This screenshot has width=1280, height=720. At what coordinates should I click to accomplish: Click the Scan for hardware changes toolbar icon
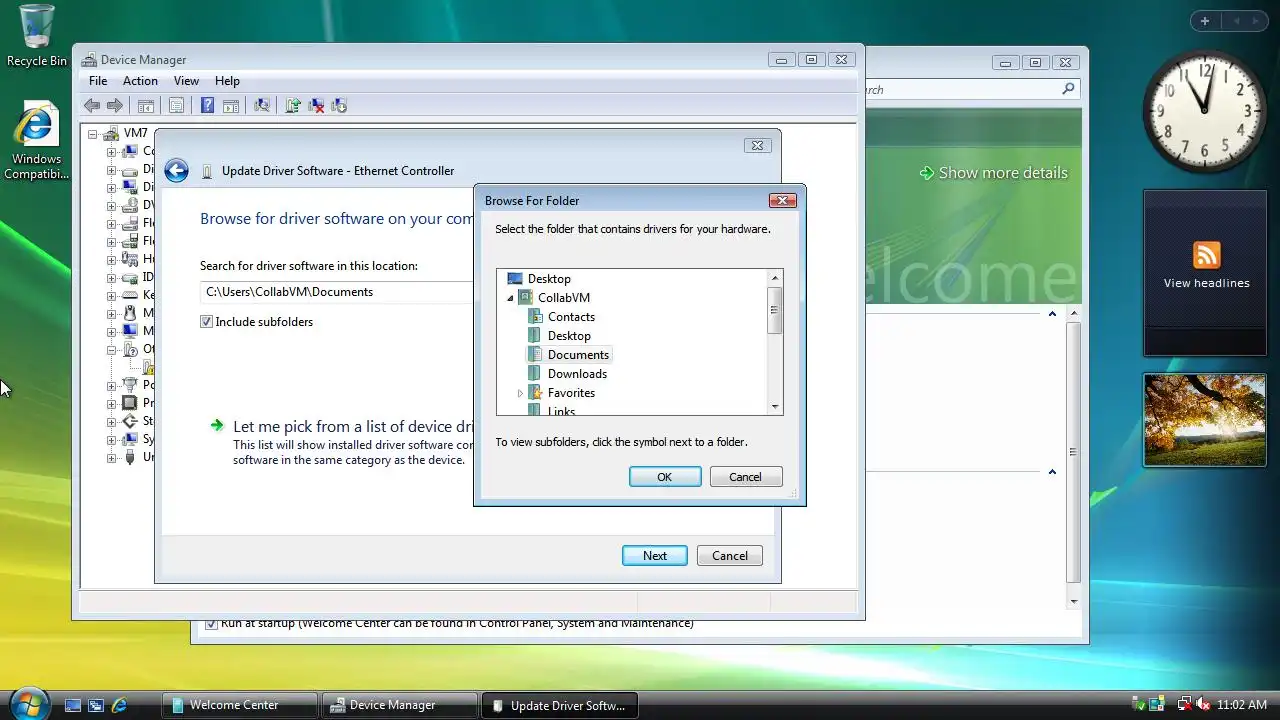point(262,105)
